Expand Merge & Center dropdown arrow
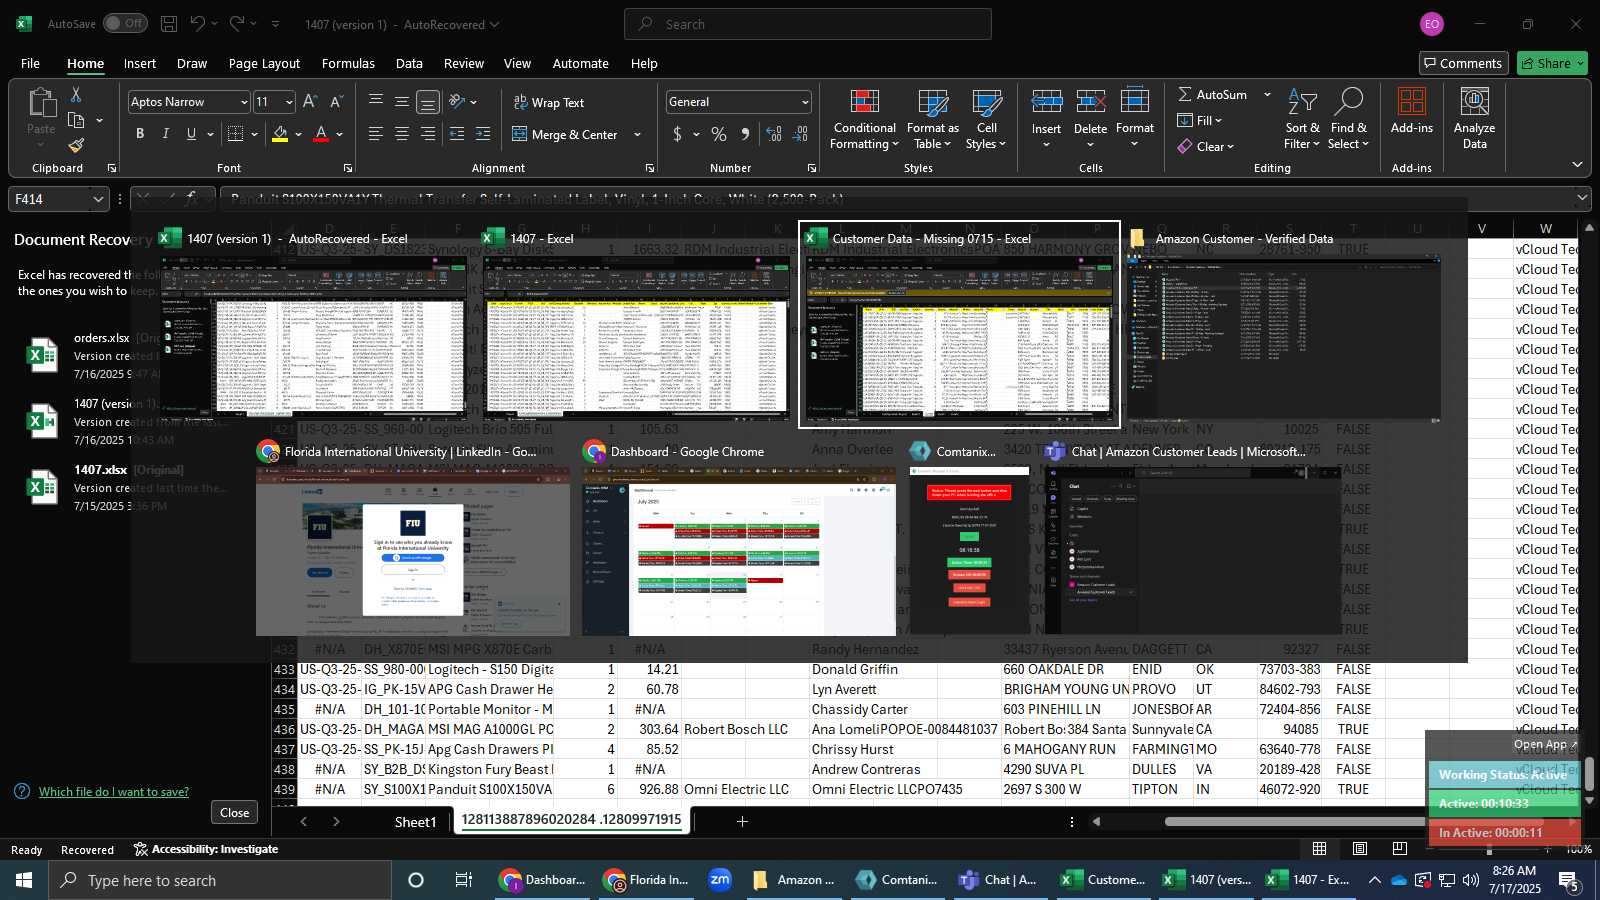 coord(637,135)
